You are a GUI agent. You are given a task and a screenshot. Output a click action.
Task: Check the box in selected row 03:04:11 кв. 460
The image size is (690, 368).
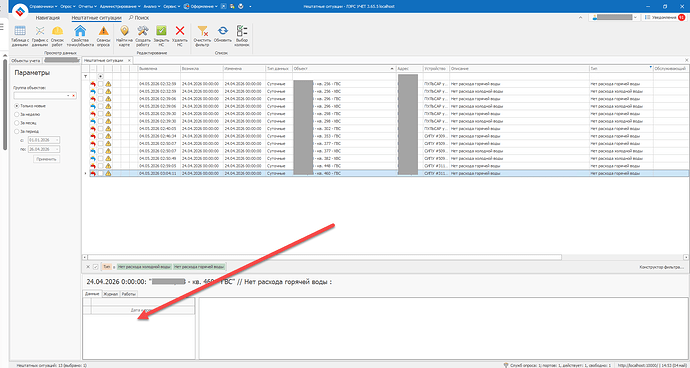(x=101, y=173)
